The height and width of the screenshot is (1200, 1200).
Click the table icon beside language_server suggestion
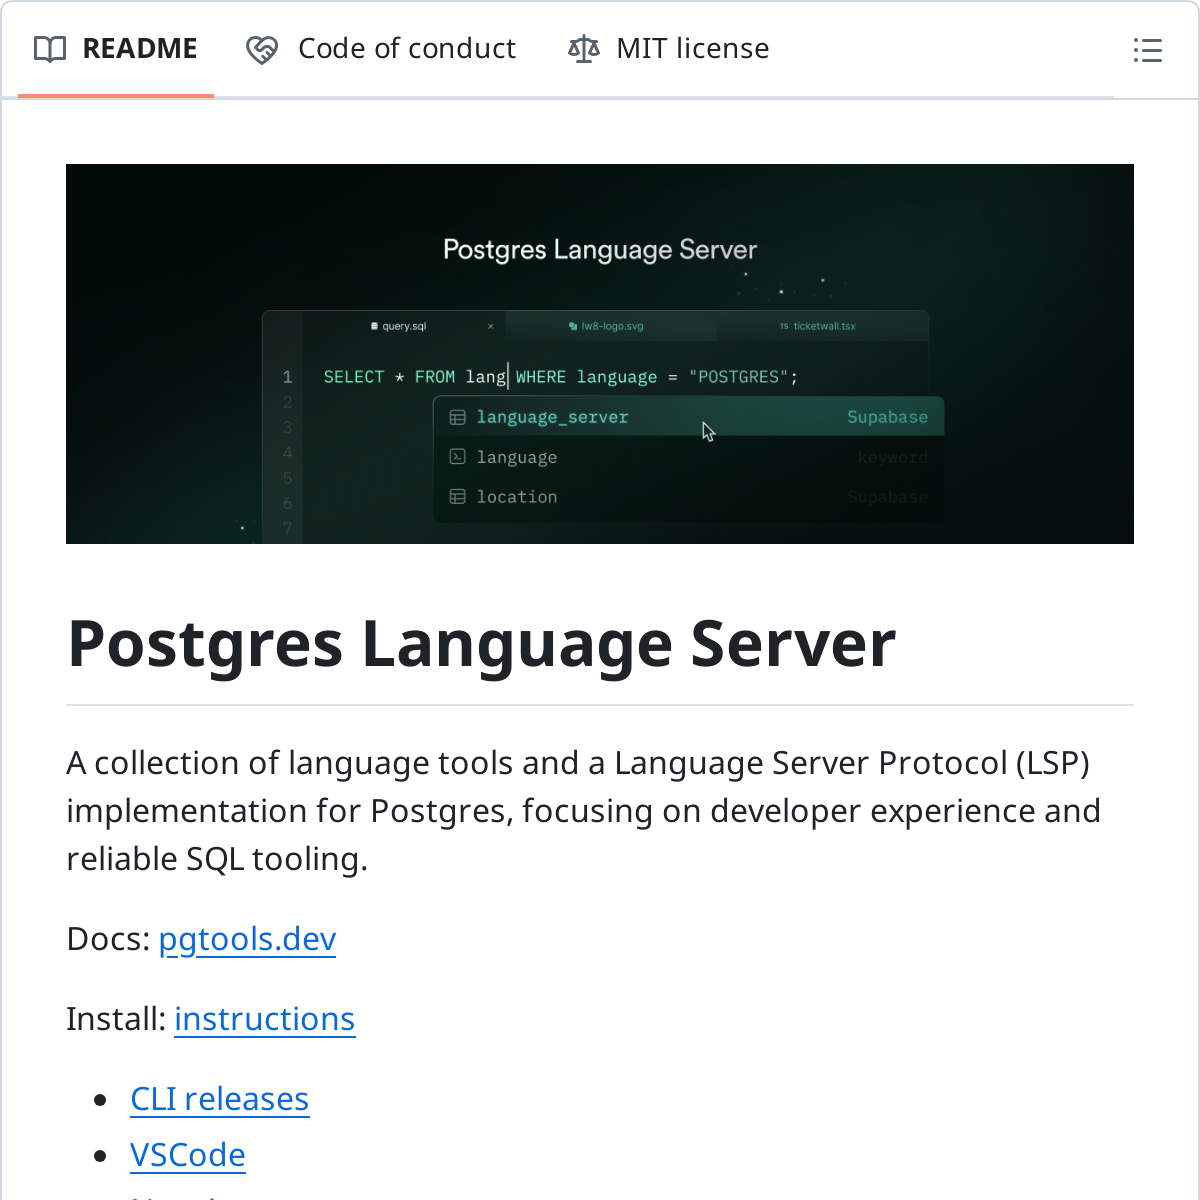tap(458, 417)
